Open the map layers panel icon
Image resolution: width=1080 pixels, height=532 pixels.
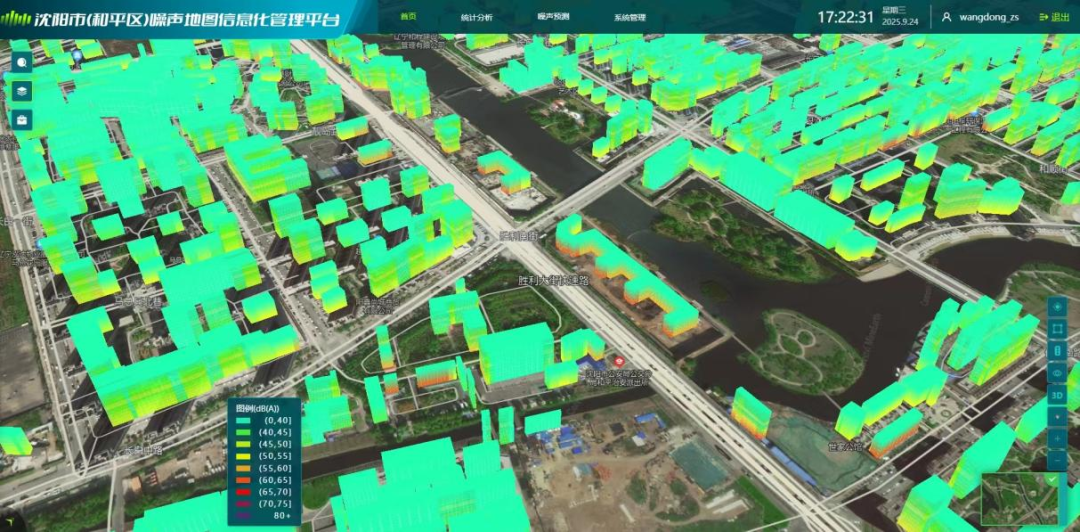click(22, 91)
